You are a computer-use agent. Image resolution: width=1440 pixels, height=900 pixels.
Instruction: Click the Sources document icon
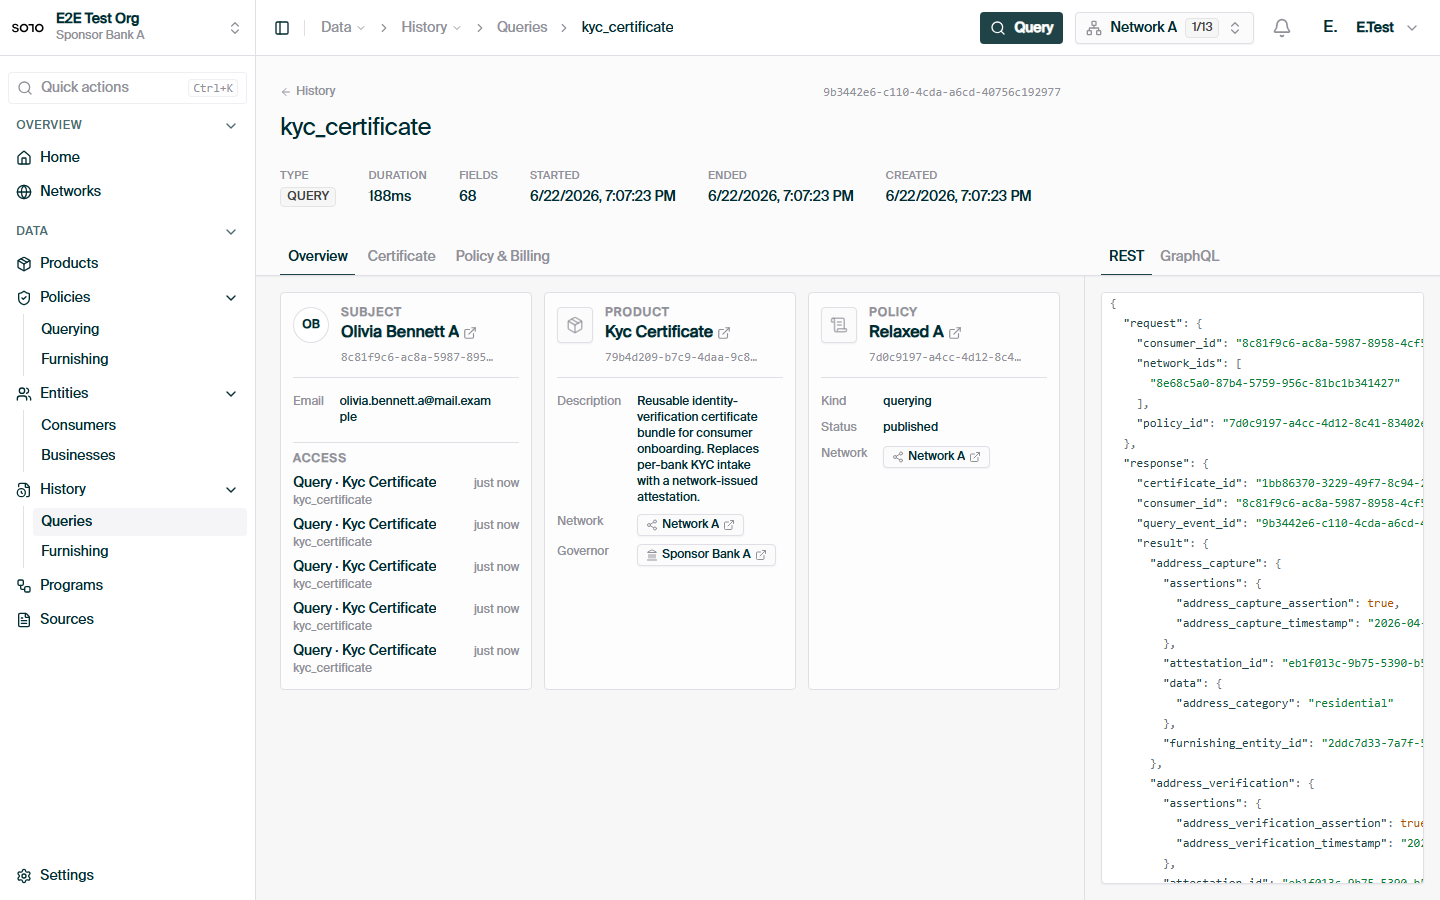24,620
